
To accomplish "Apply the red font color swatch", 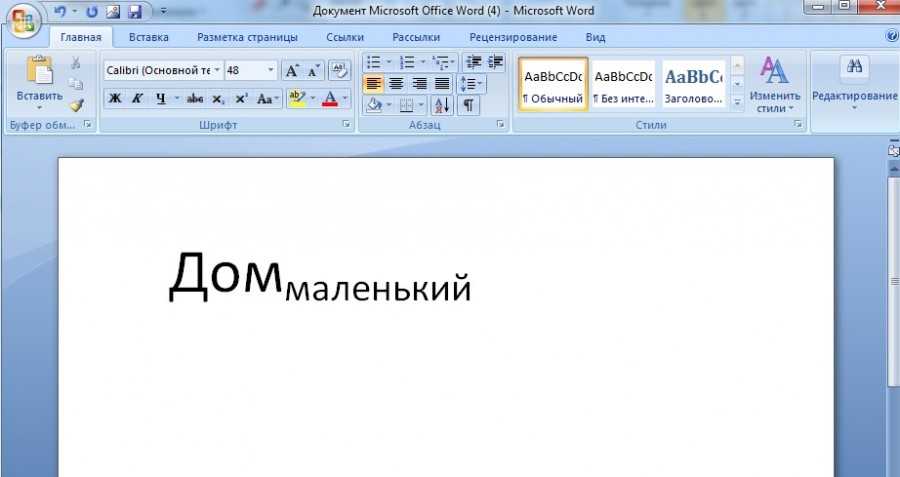I will click(328, 99).
